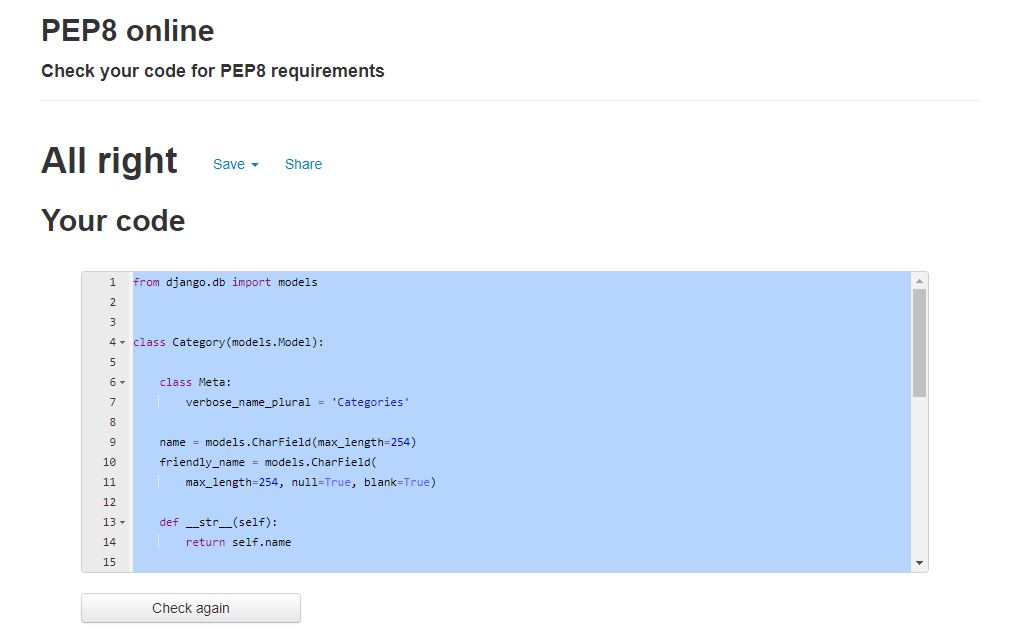Click the Your code heading

(x=113, y=220)
